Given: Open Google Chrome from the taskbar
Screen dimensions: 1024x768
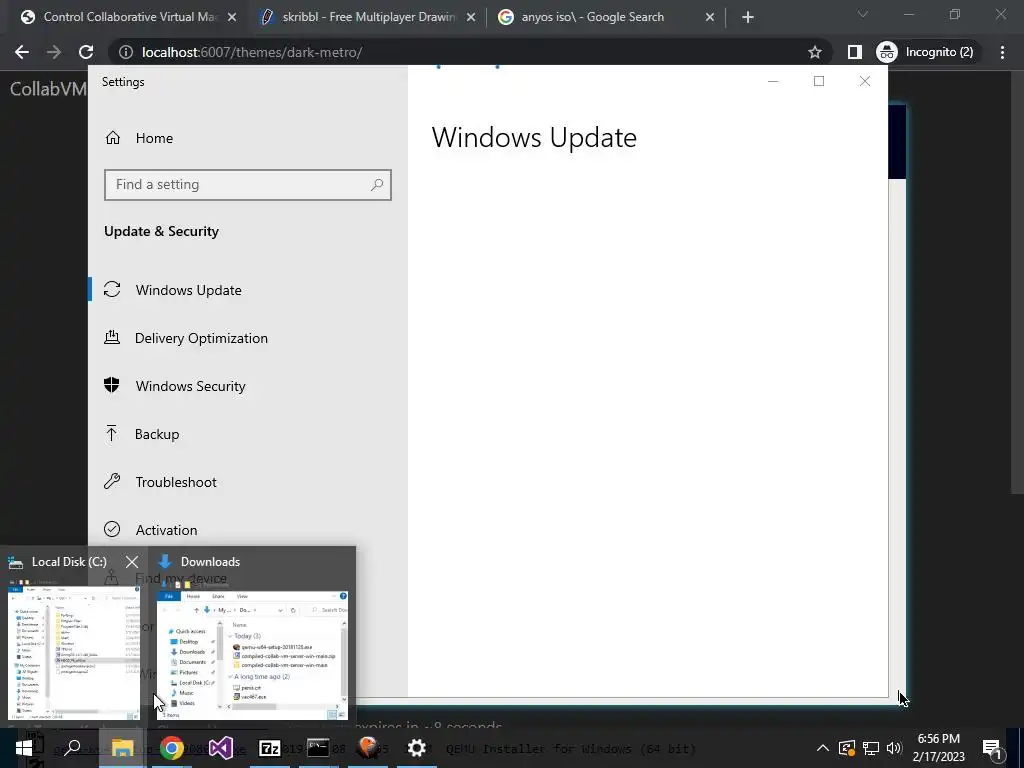Looking at the screenshot, I should point(172,748).
